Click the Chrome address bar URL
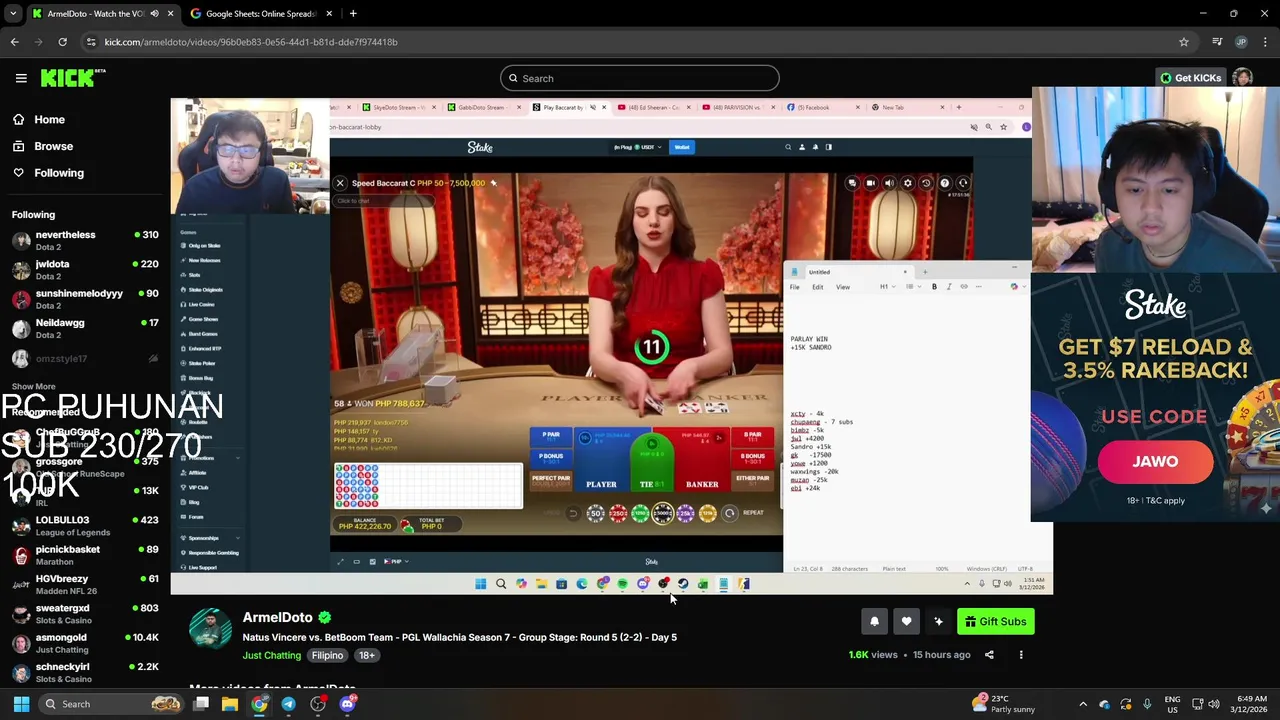 (x=251, y=42)
